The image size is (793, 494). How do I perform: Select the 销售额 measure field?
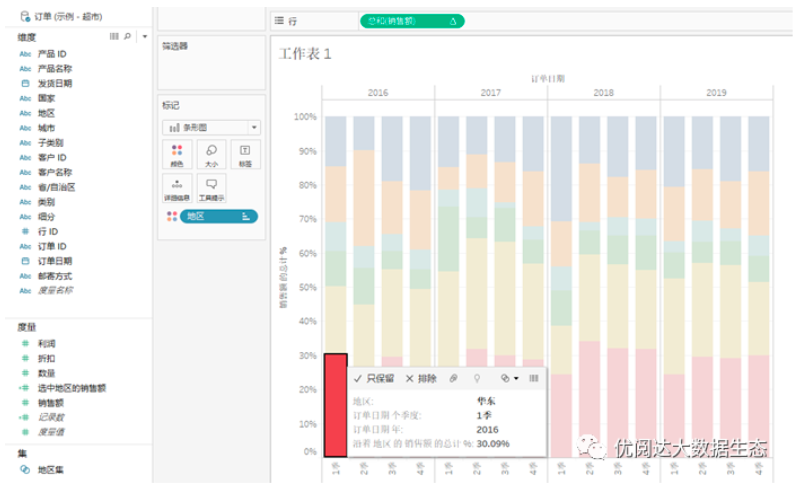point(50,402)
